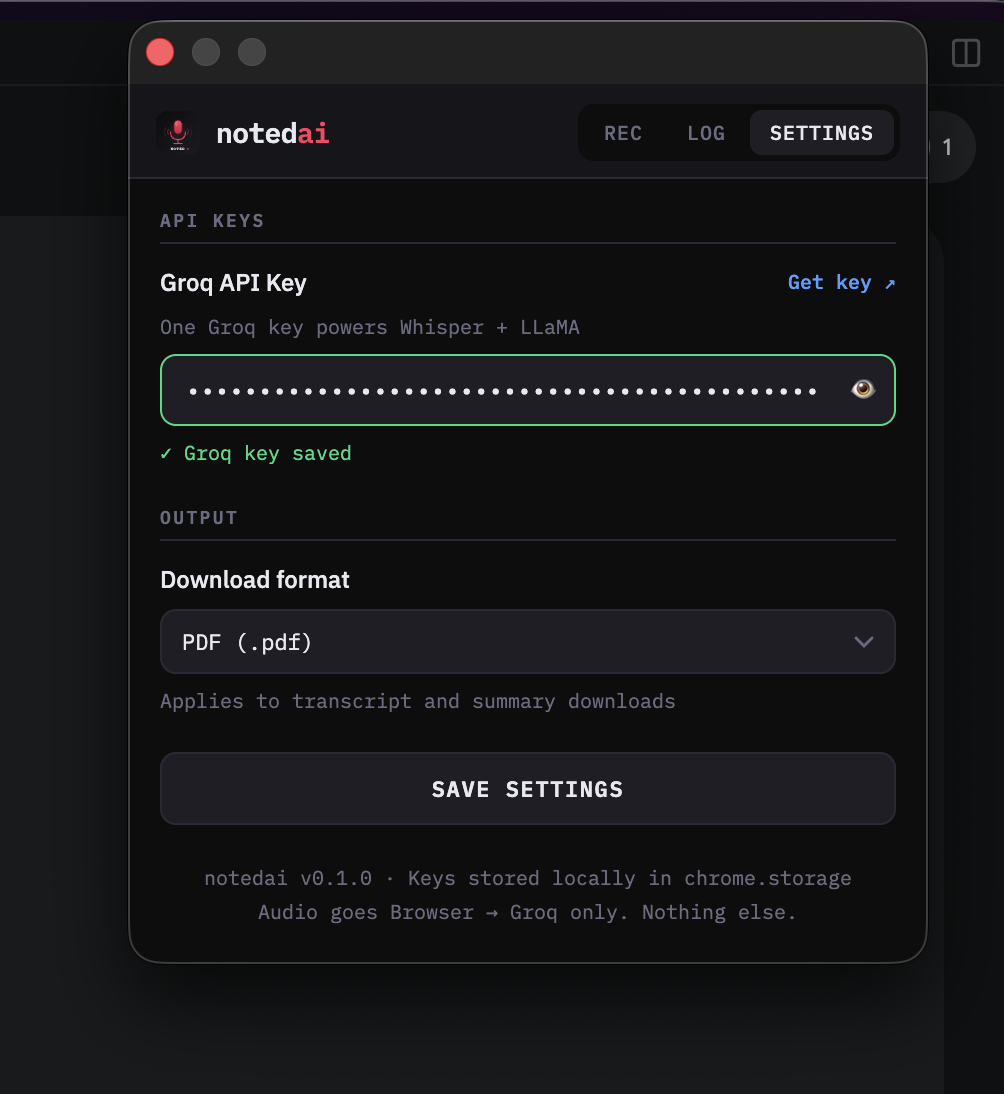Click the split-panel sidebar icon at top right
The image size is (1004, 1094).
coord(966,53)
